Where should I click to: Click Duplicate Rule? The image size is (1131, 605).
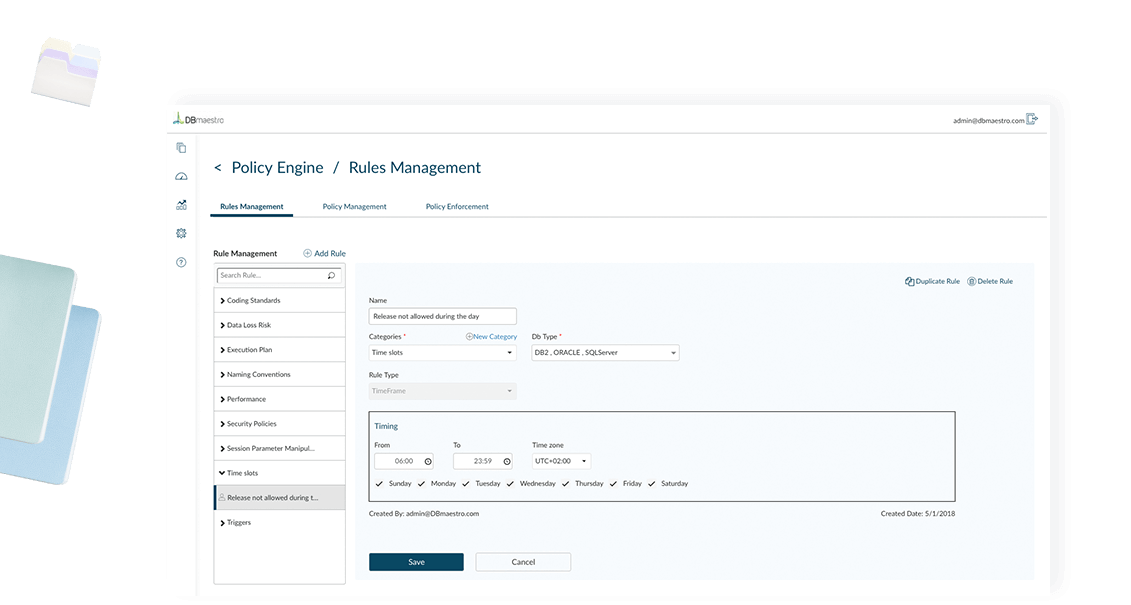coord(932,281)
